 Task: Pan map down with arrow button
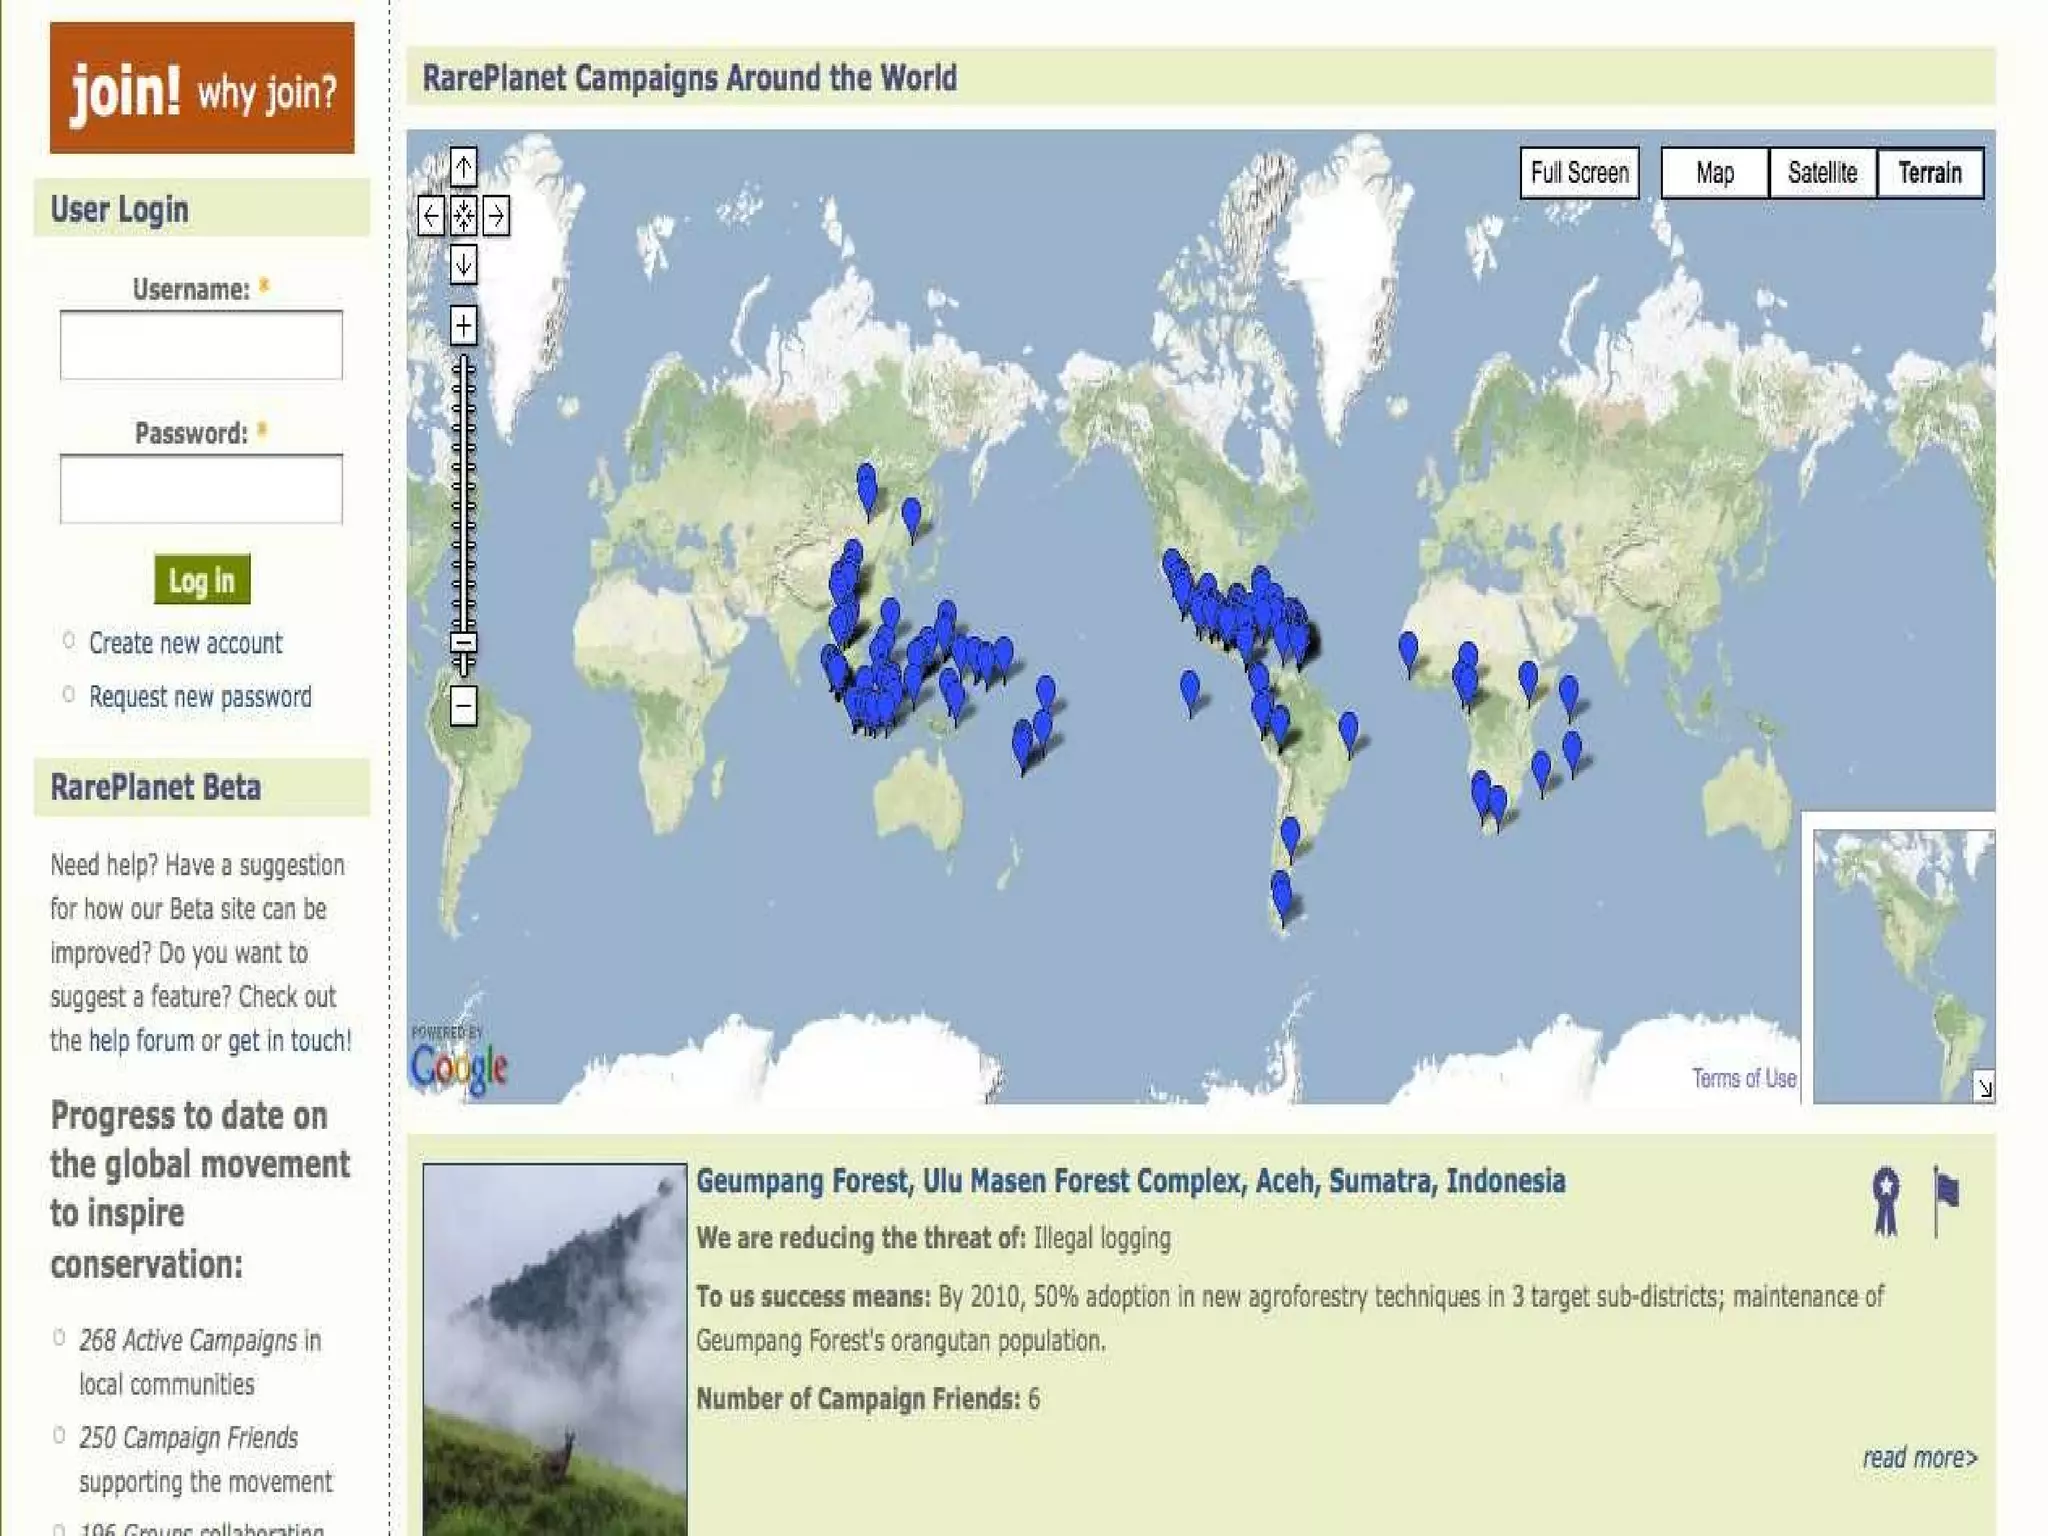[x=463, y=265]
